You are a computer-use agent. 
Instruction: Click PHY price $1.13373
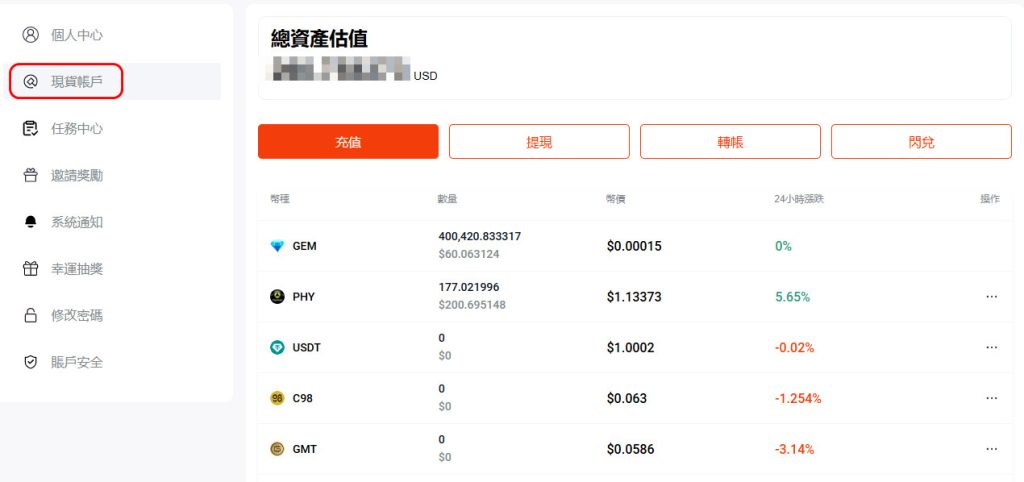(634, 297)
